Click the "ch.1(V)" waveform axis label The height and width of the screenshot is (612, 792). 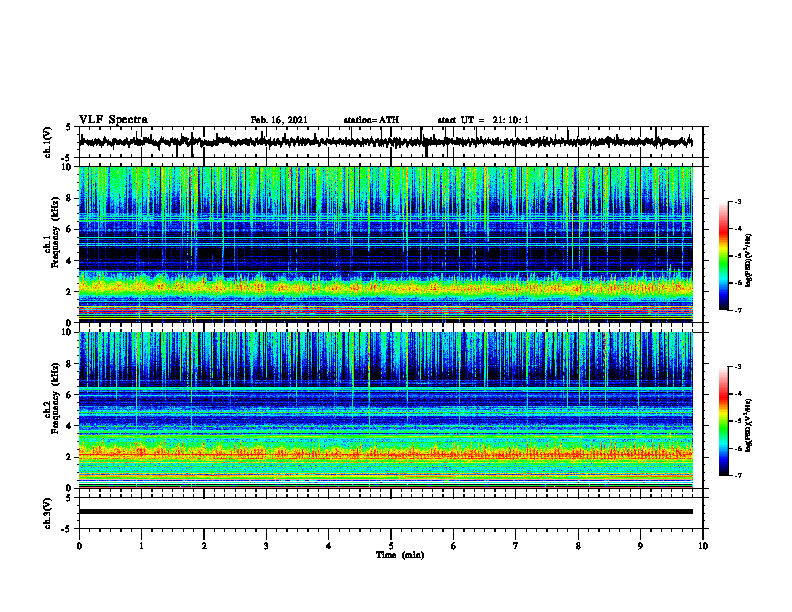pos(48,142)
